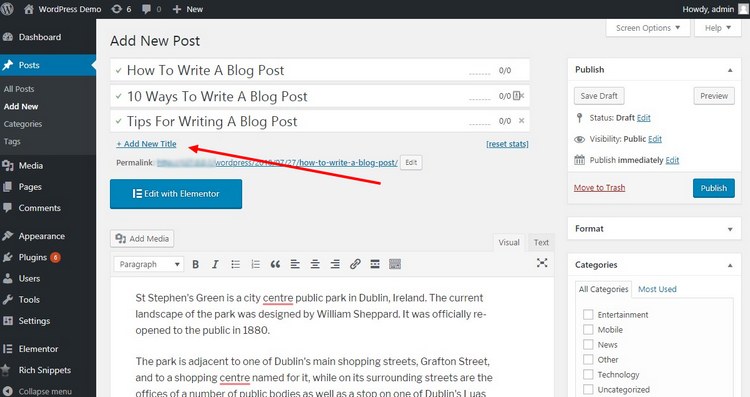Enable distraction-free writing mode

pos(542,263)
